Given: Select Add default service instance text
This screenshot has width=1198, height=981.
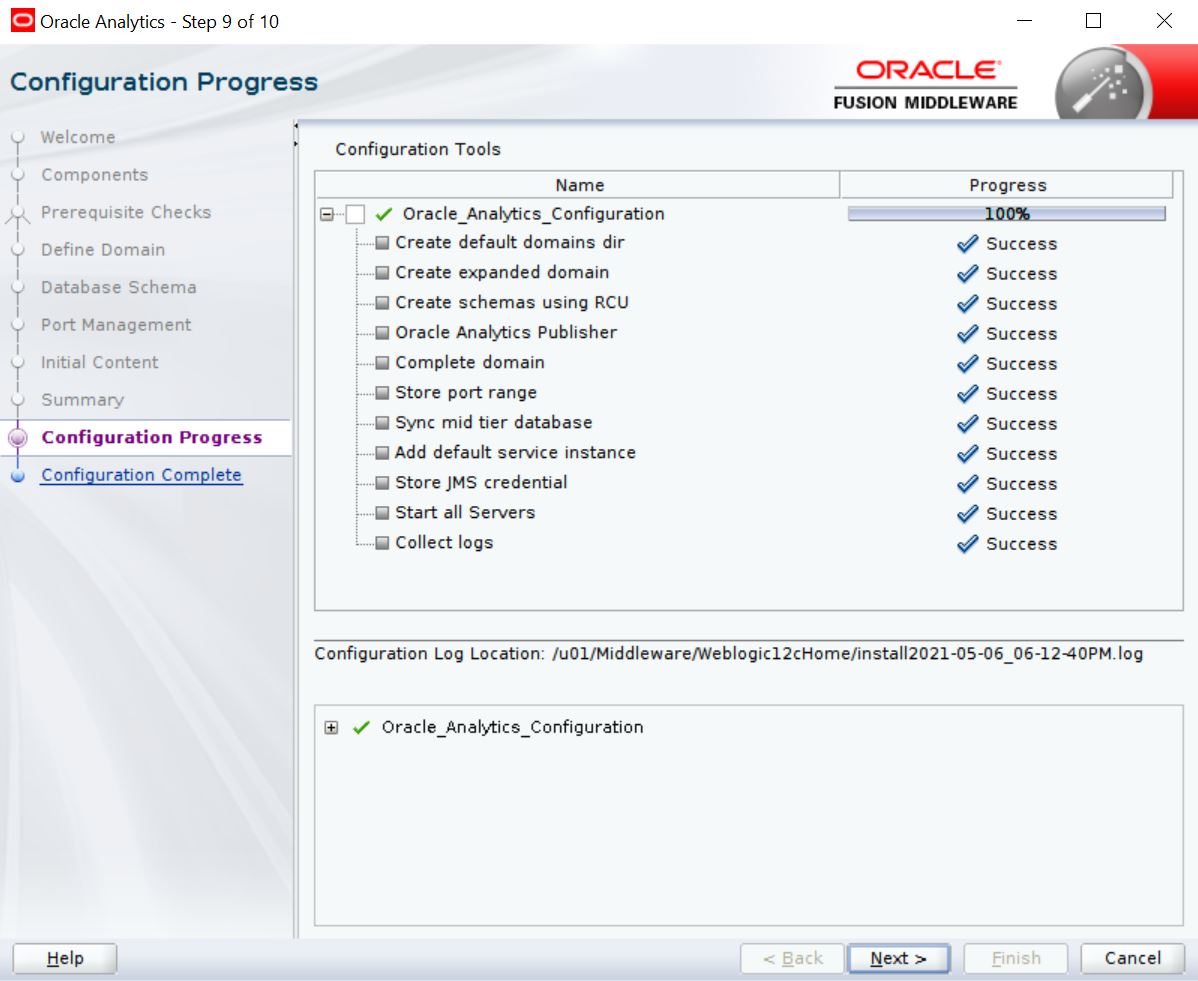Looking at the screenshot, I should (x=515, y=452).
